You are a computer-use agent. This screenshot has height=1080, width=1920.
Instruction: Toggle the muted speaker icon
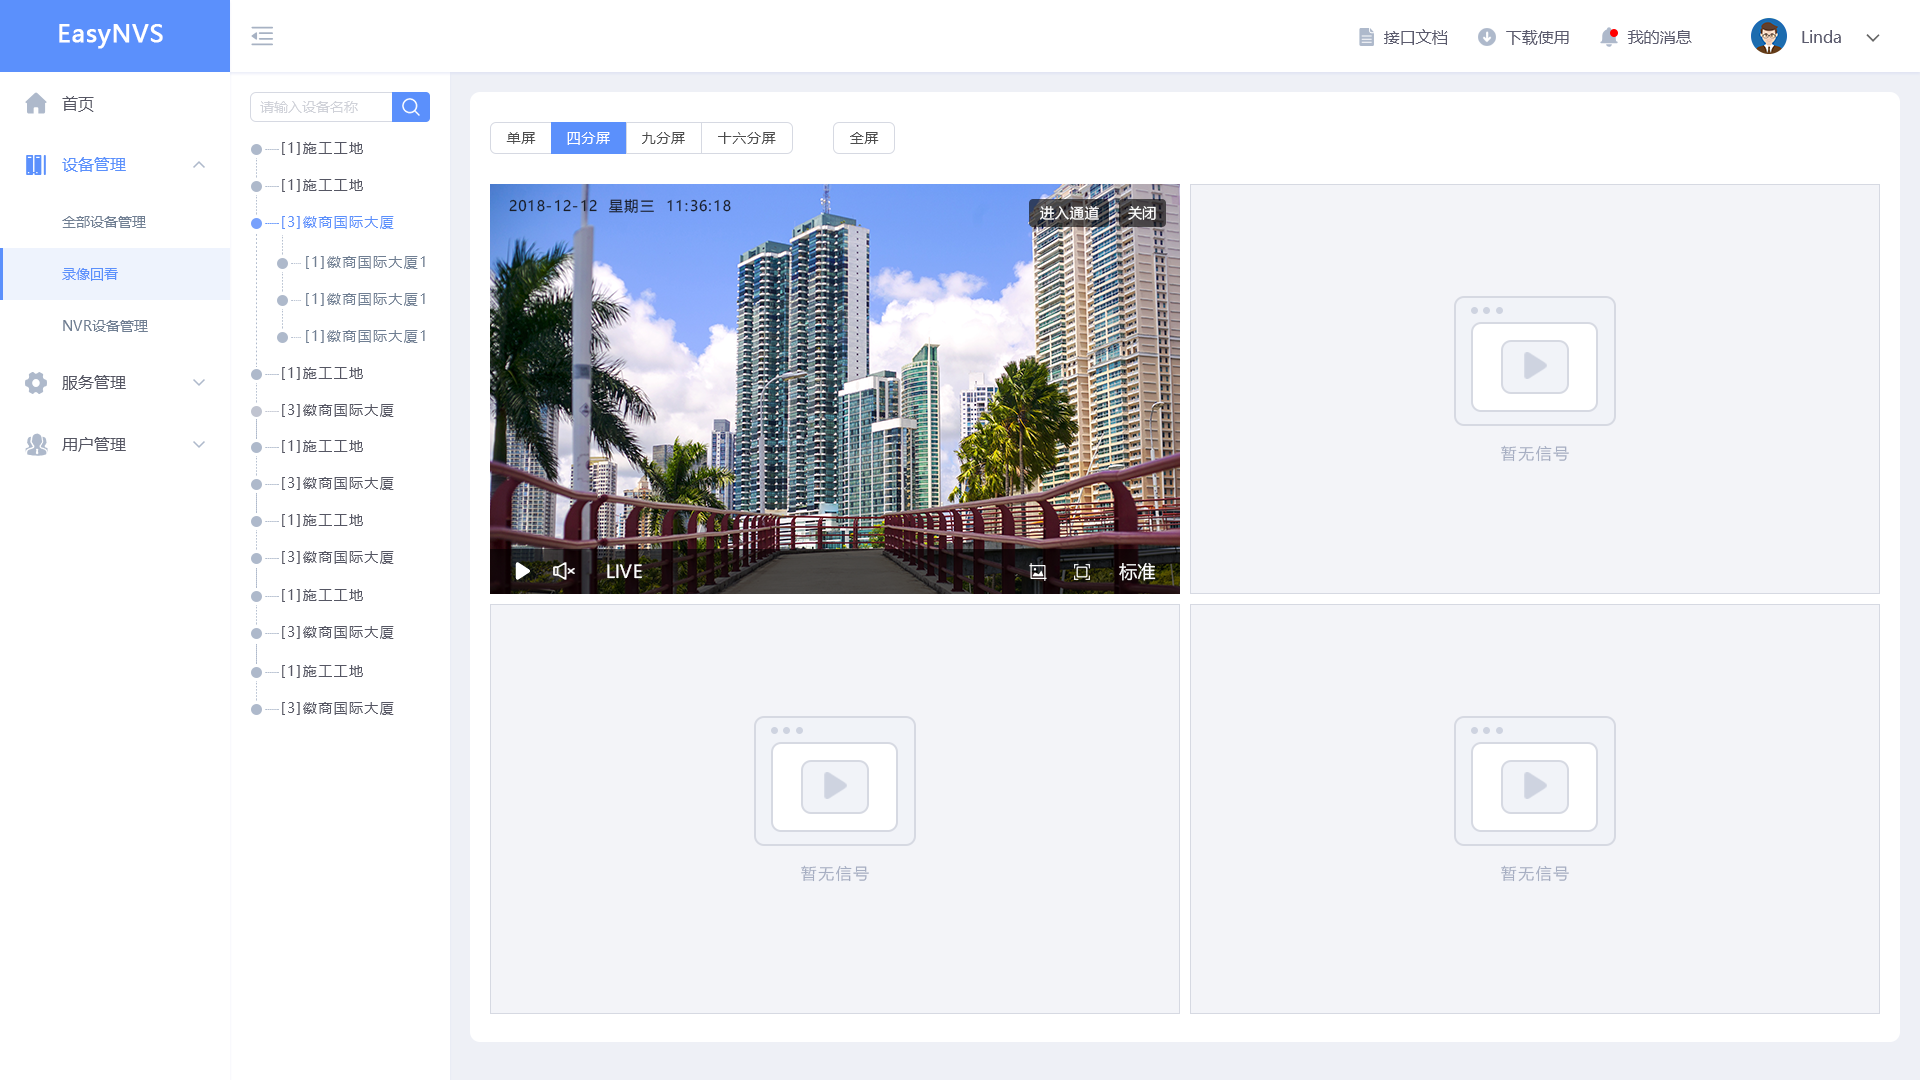(x=563, y=571)
